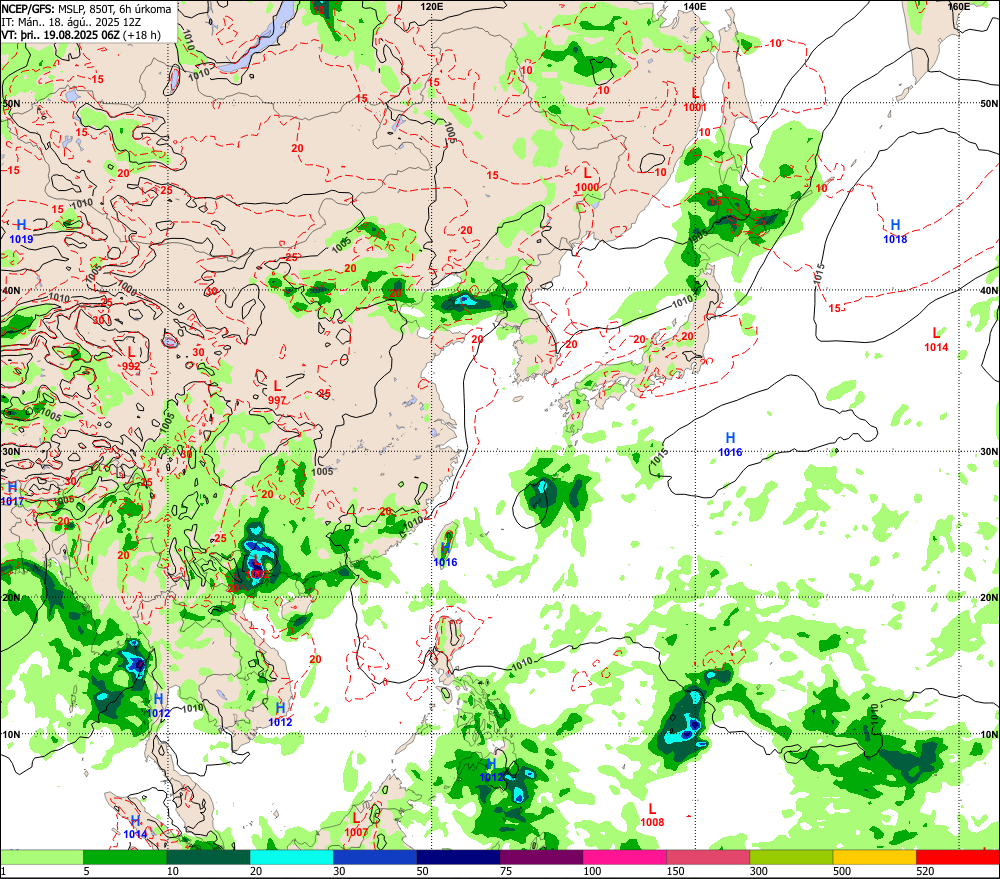The width and height of the screenshot is (1000, 879).
Task: Click the H 1016 label over Taiwan
Action: point(445,555)
